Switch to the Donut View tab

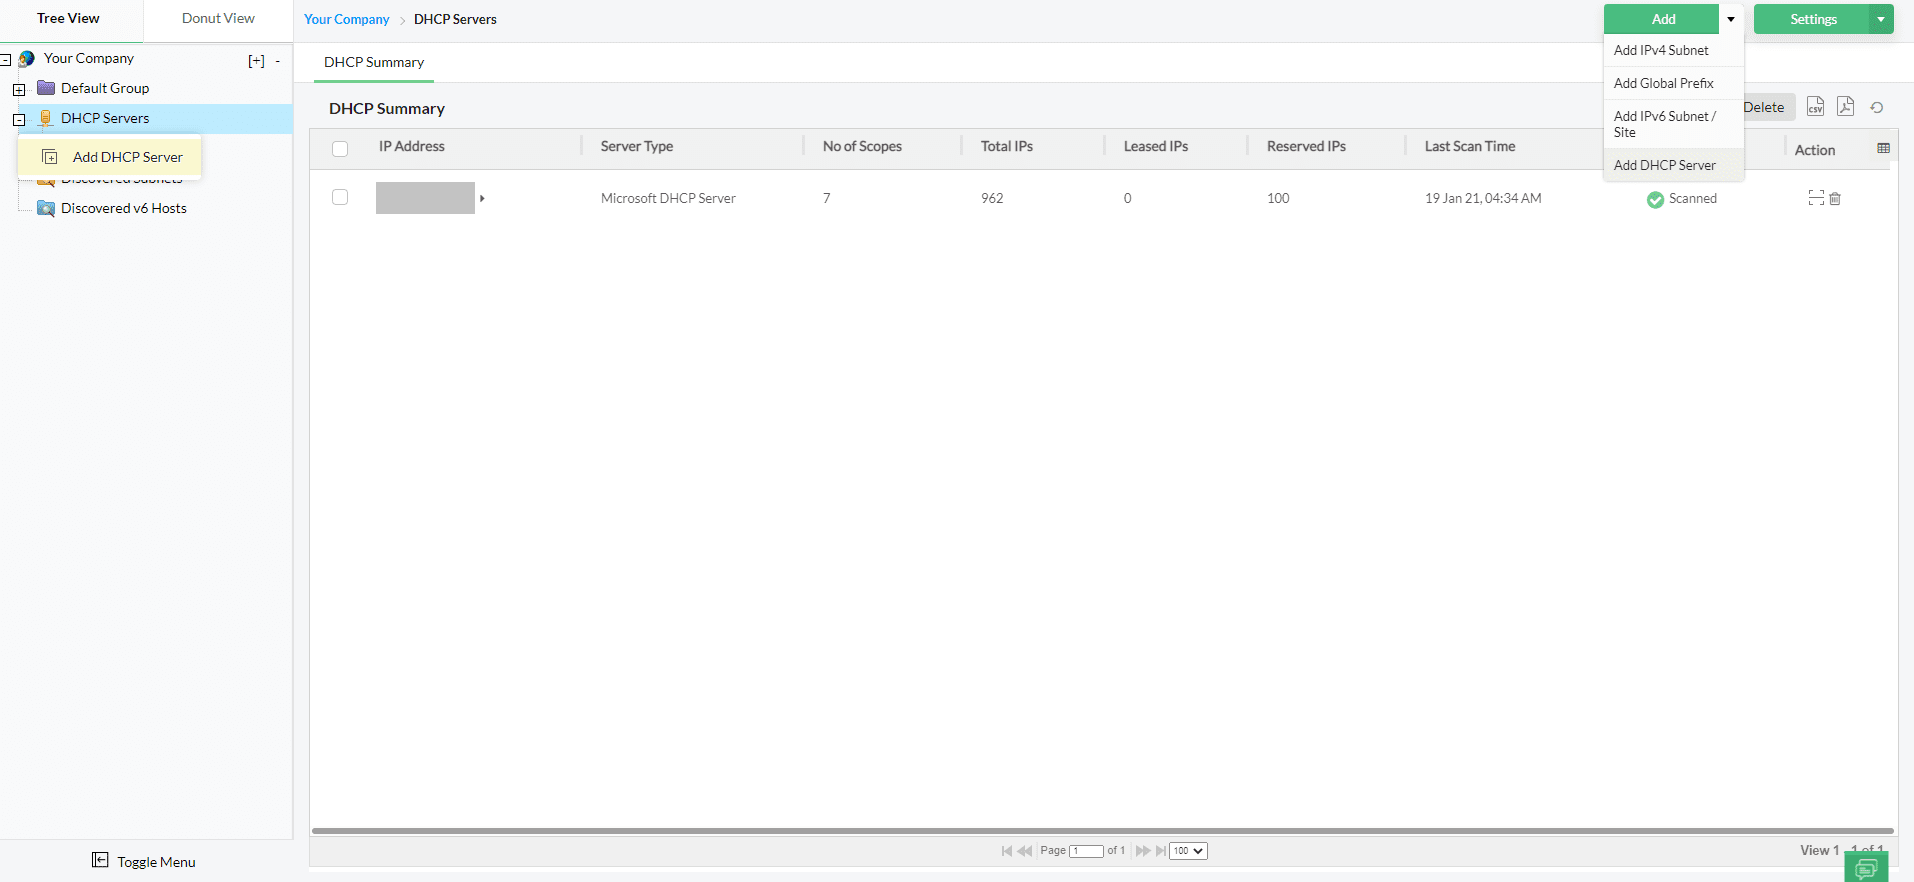click(218, 19)
